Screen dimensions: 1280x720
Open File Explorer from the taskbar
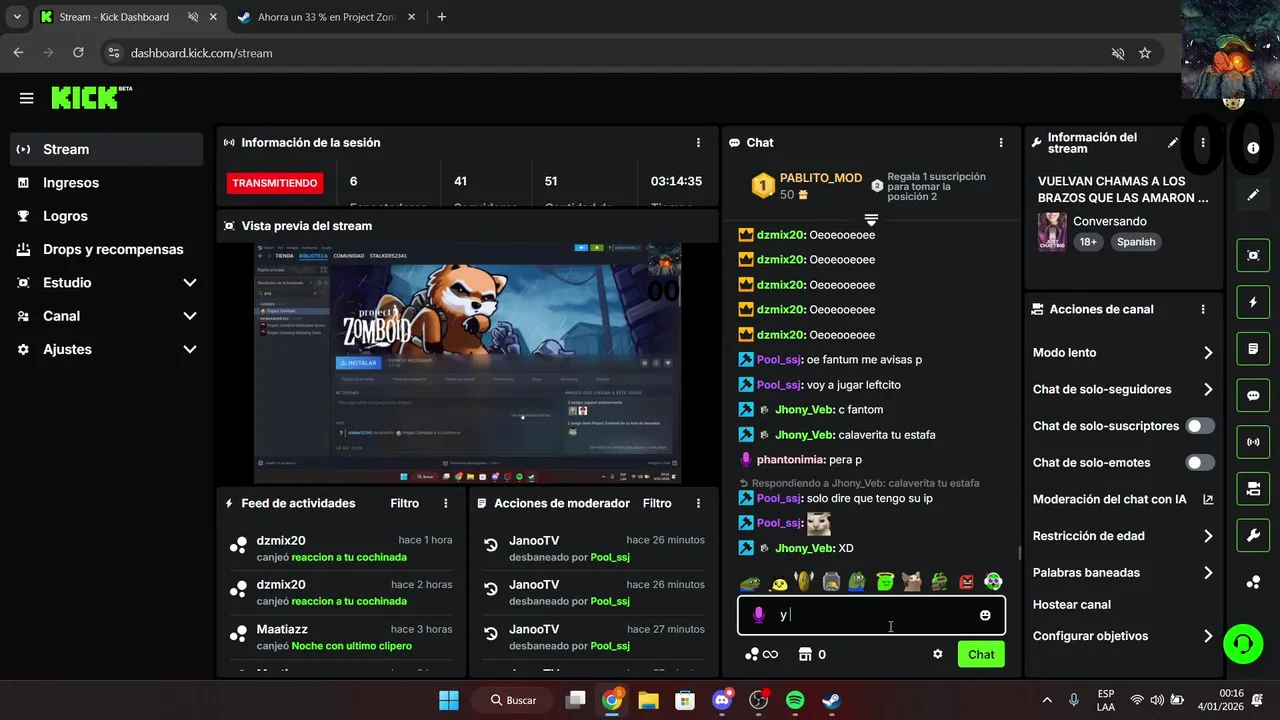[648, 700]
